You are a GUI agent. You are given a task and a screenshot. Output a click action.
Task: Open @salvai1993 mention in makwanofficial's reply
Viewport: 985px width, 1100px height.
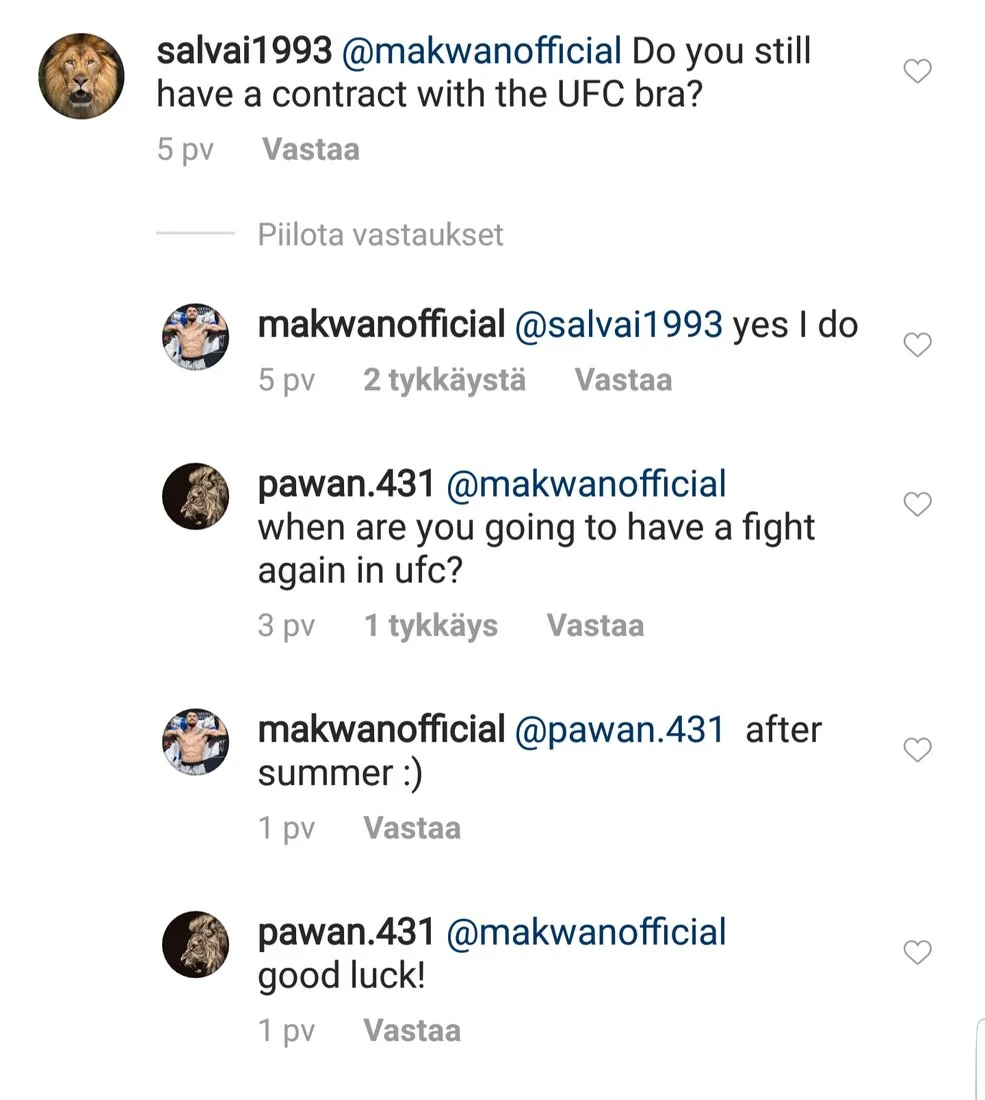[x=617, y=324]
